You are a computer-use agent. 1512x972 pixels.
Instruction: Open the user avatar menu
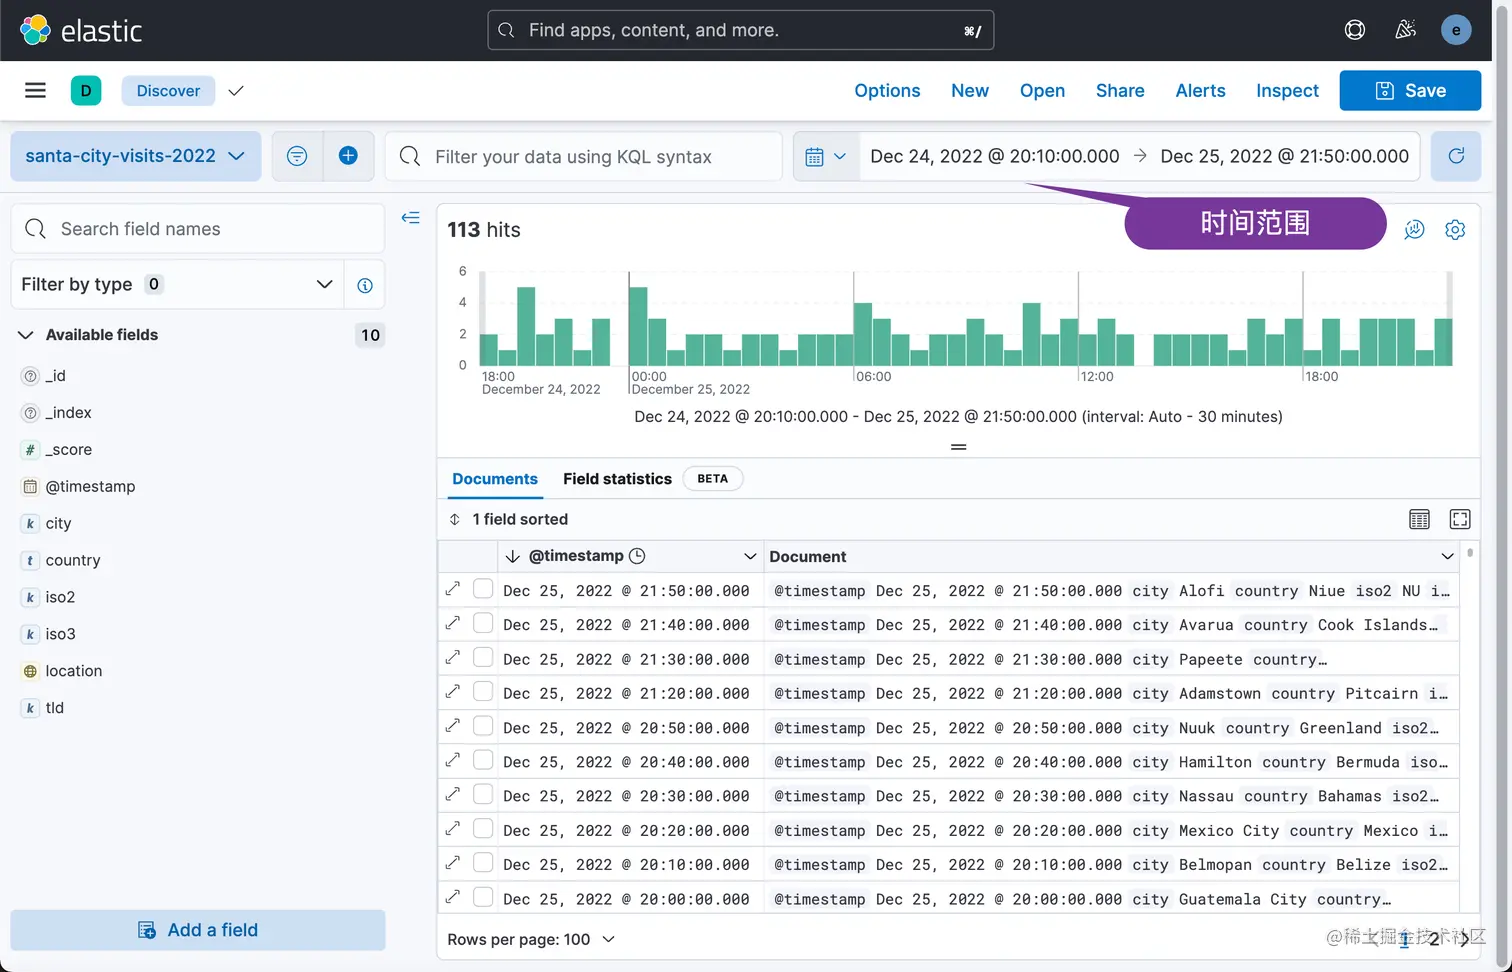(1455, 30)
